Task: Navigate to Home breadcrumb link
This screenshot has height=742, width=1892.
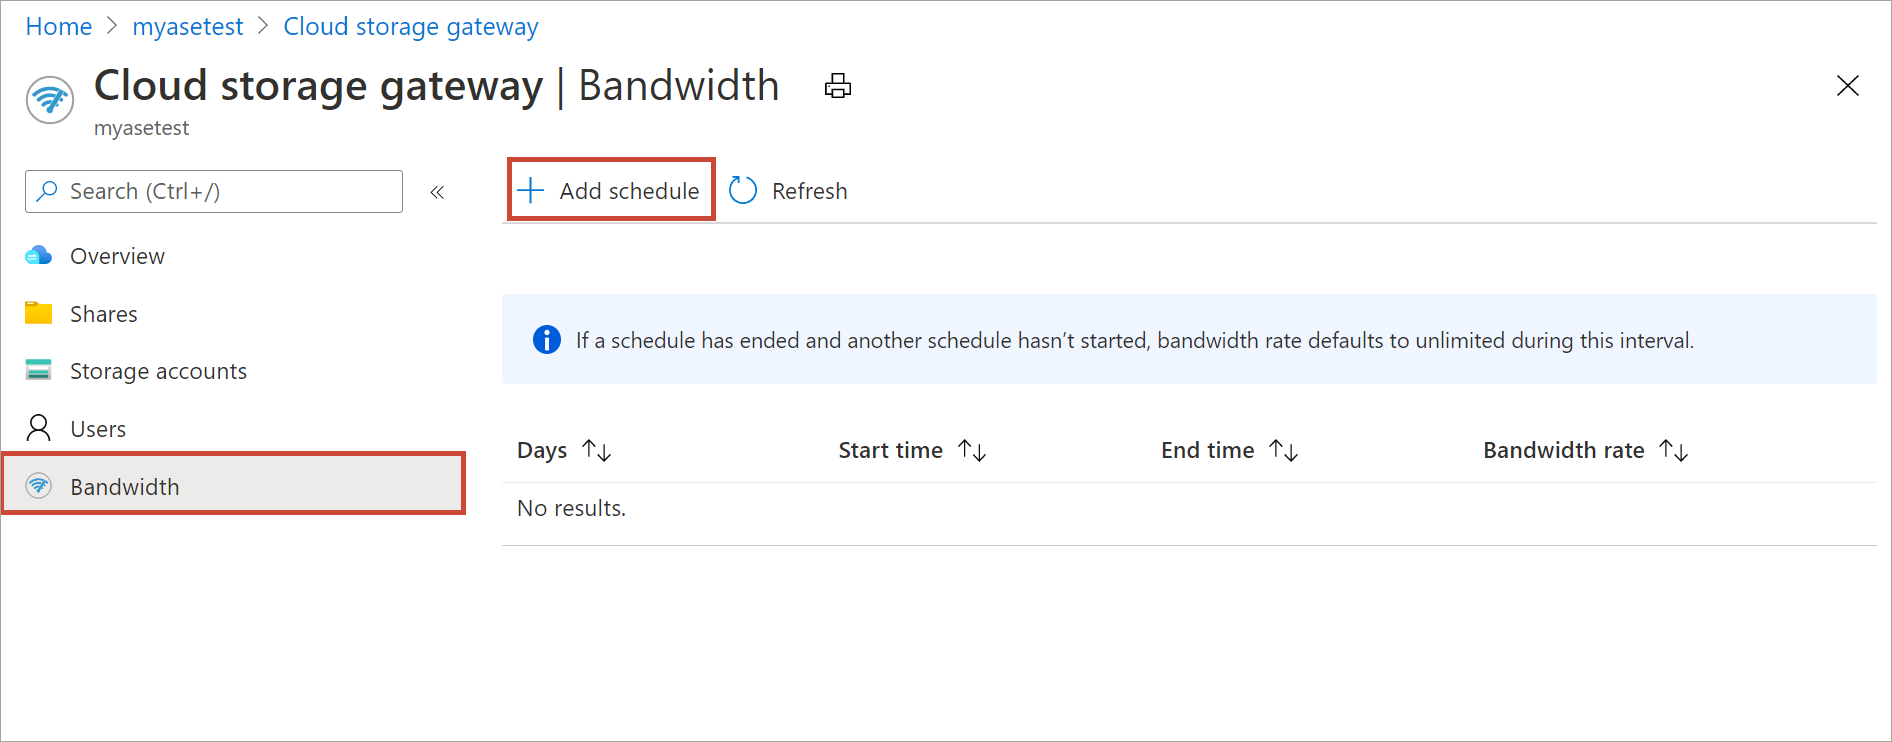Action: (59, 27)
